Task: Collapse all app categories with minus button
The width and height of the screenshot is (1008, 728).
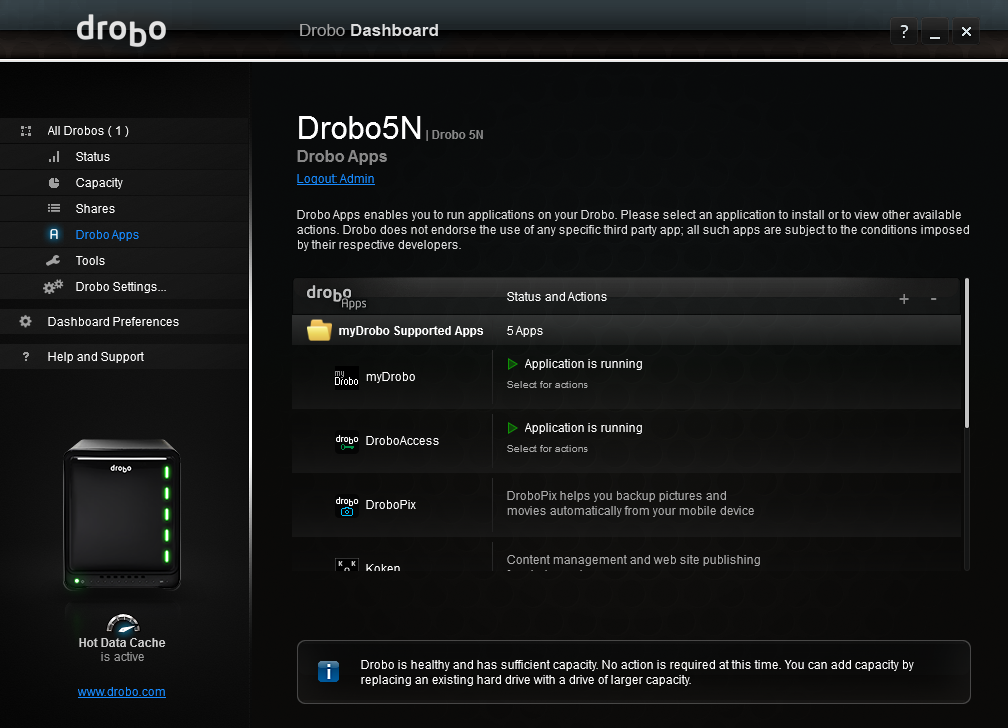Action: click(933, 298)
